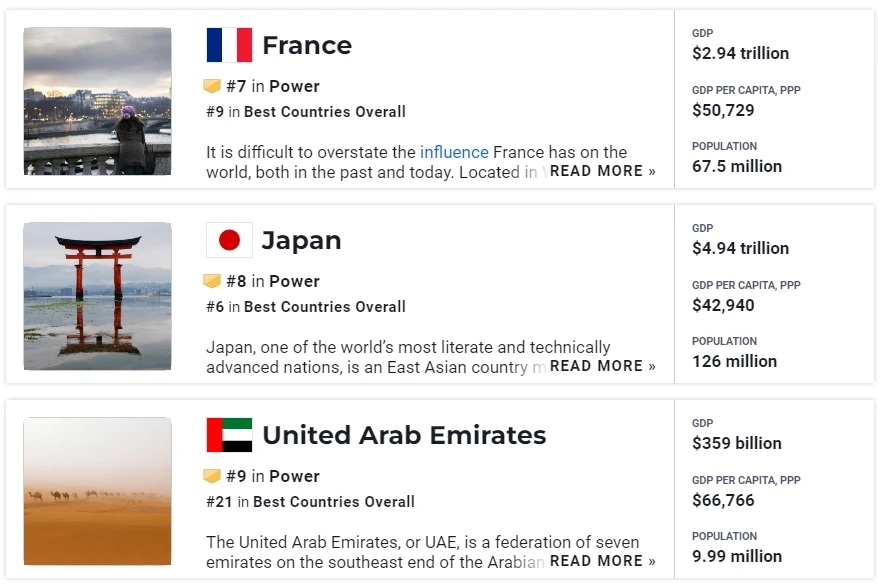Click the France flag icon
Screen dimensions: 880x585
click(229, 45)
